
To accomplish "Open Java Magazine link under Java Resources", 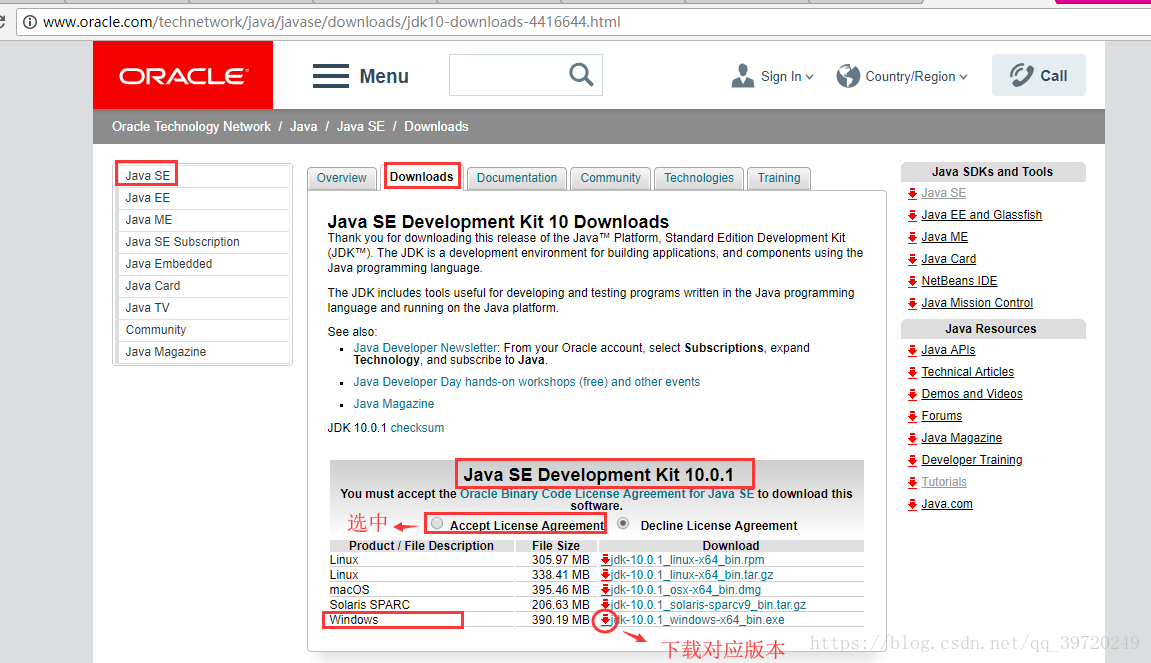I will point(962,438).
